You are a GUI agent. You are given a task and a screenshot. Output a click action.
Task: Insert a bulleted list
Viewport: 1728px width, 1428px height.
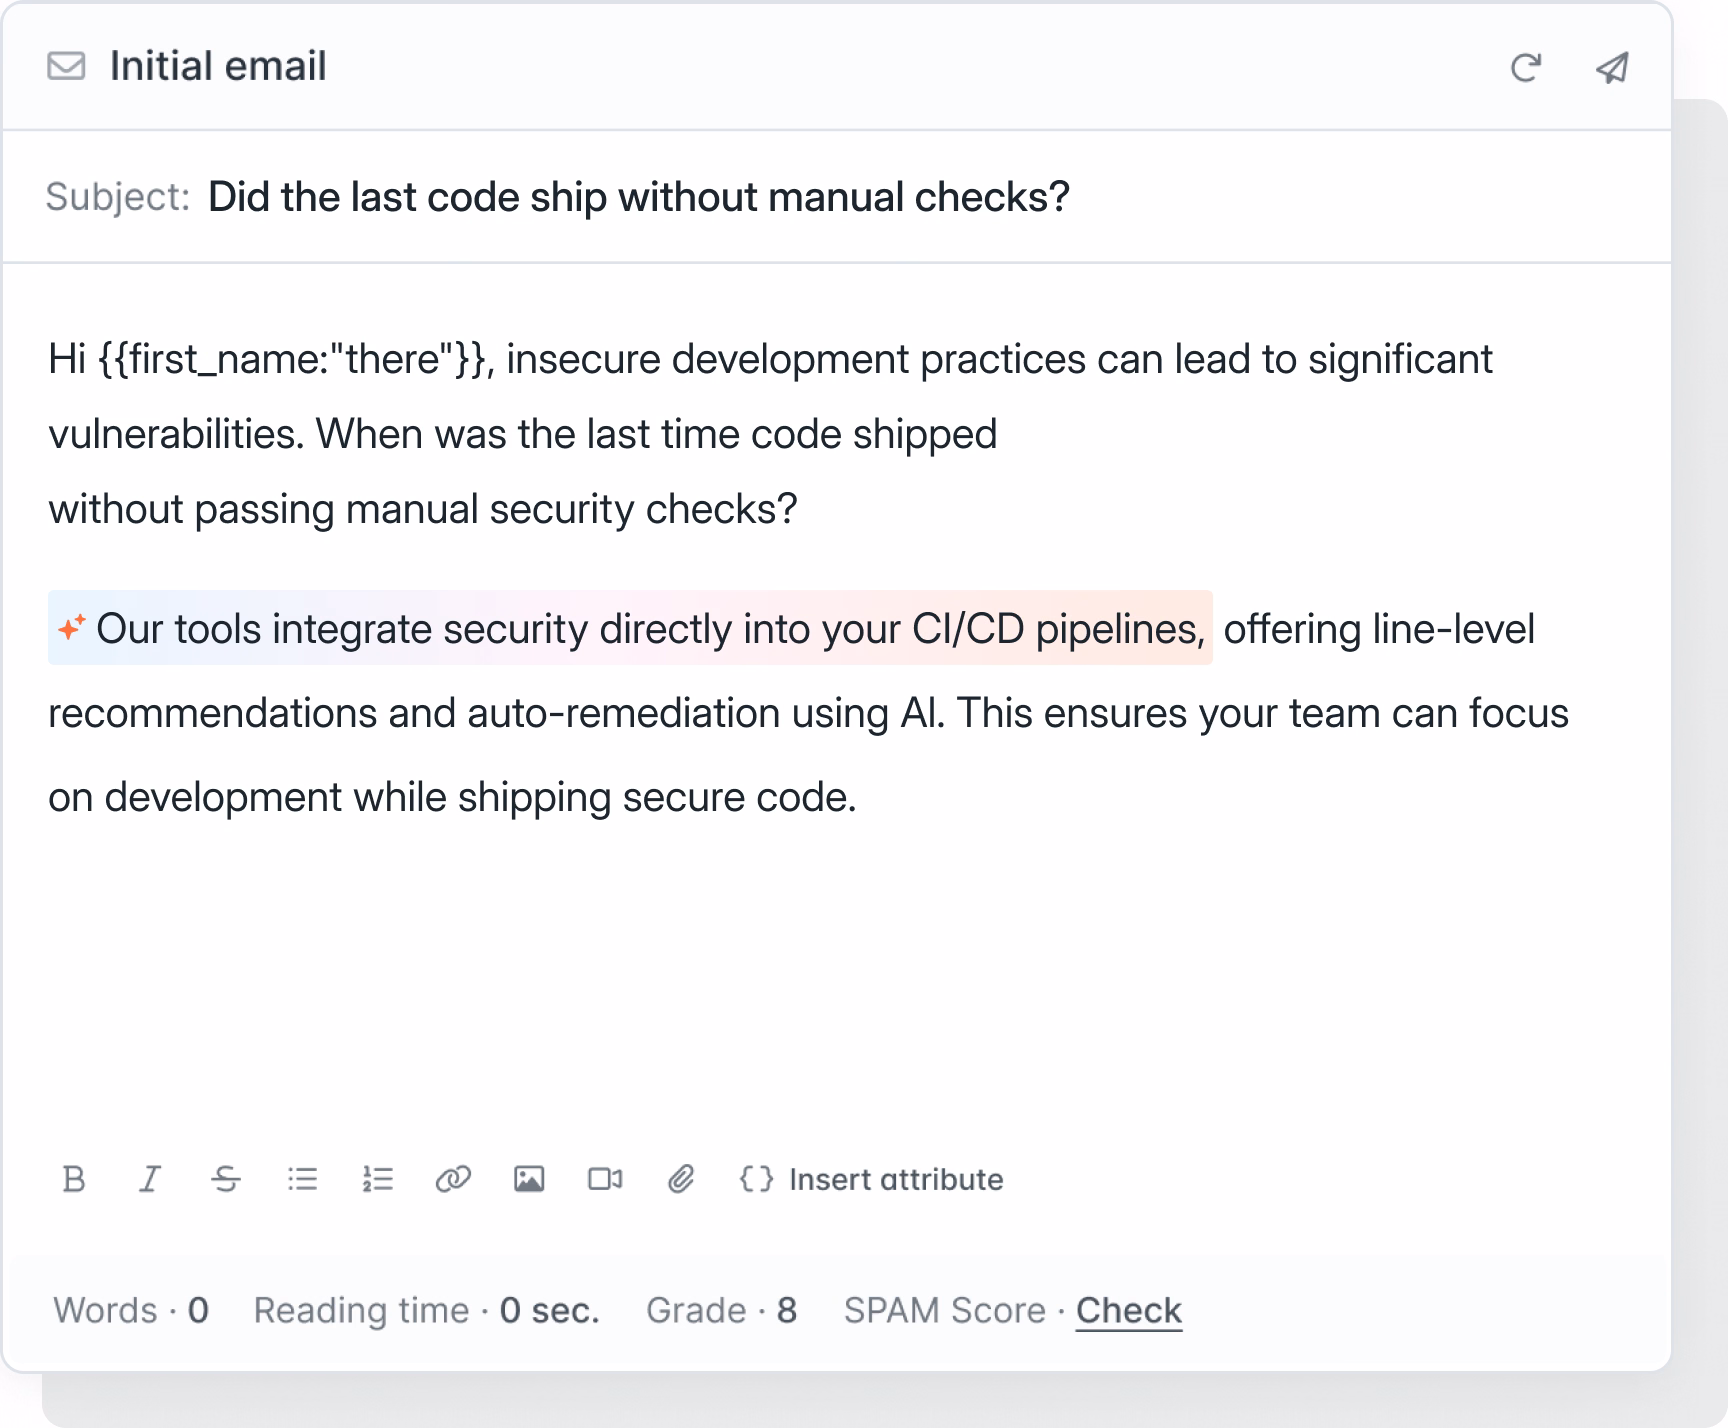[x=302, y=1180]
